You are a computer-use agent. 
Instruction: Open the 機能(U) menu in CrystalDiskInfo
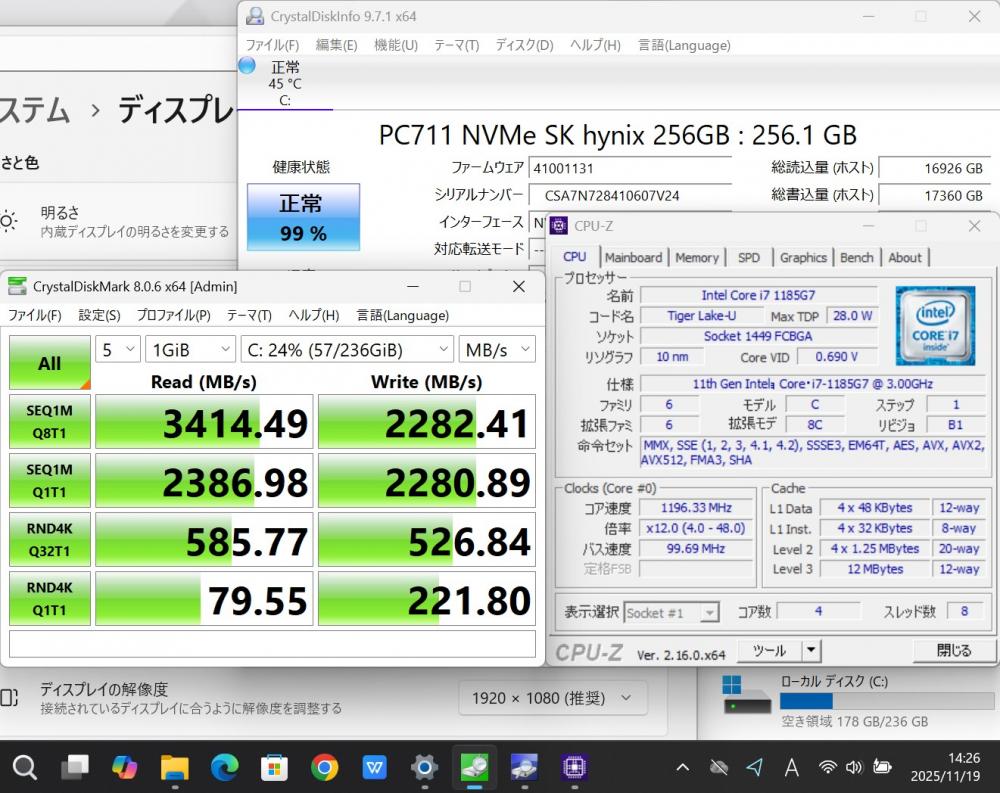tap(395, 45)
